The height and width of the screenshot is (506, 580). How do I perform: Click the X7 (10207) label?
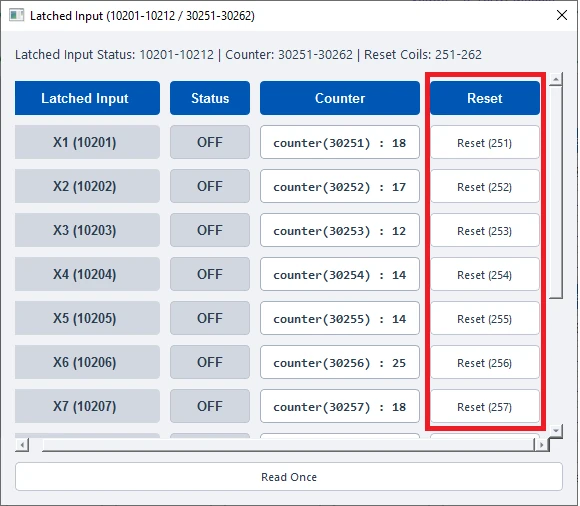coord(87,406)
